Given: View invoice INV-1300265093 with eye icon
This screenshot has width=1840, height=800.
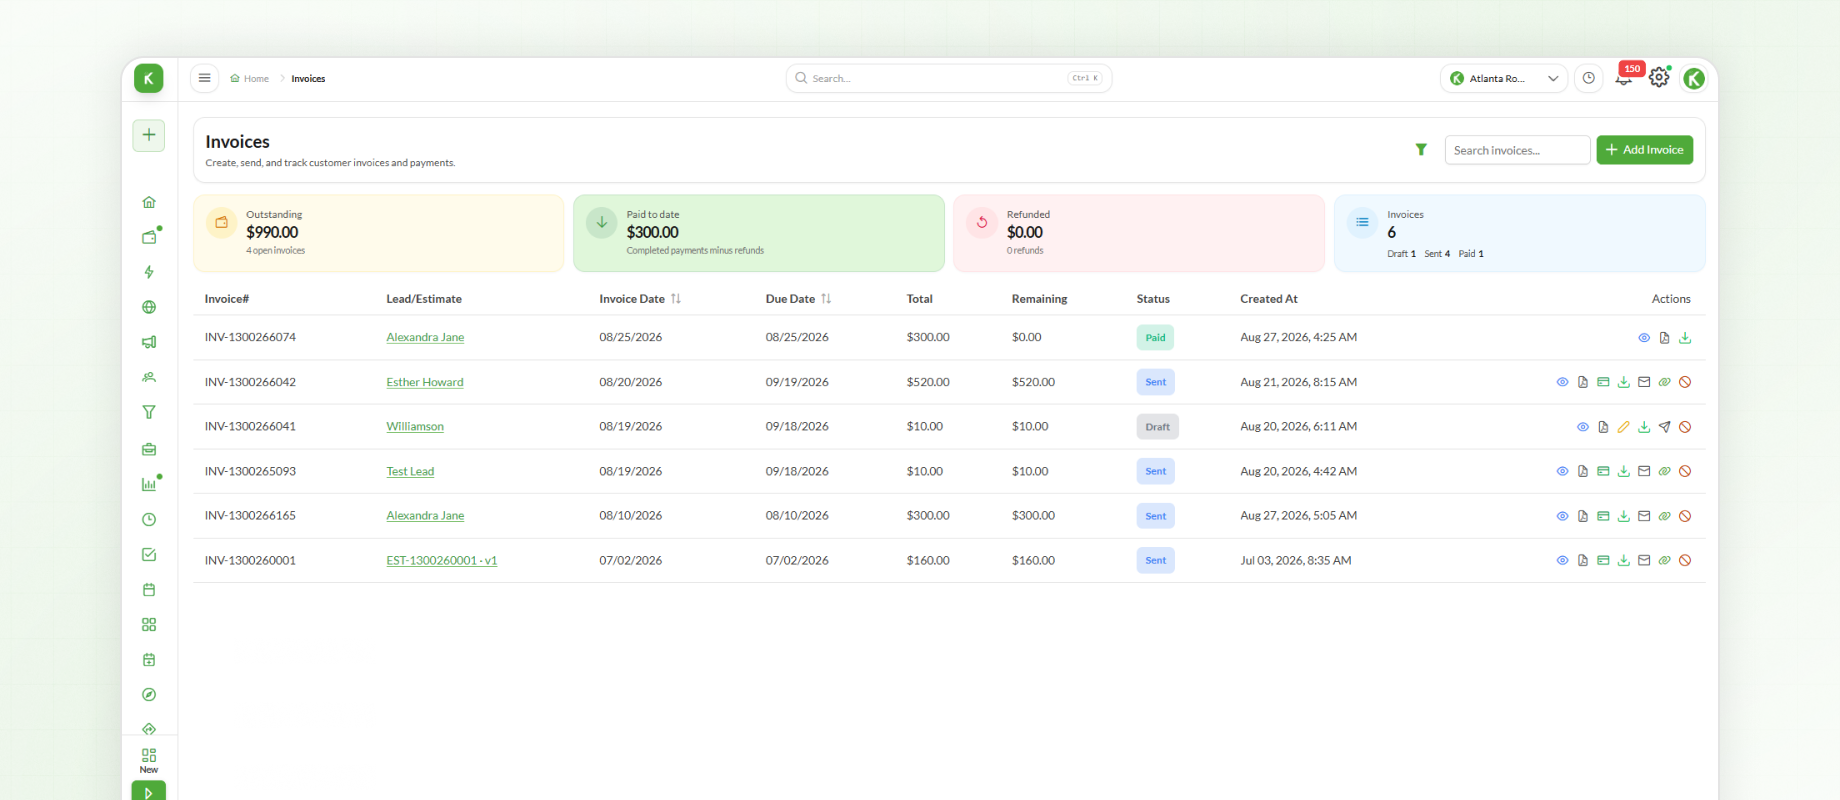Looking at the screenshot, I should [1562, 471].
